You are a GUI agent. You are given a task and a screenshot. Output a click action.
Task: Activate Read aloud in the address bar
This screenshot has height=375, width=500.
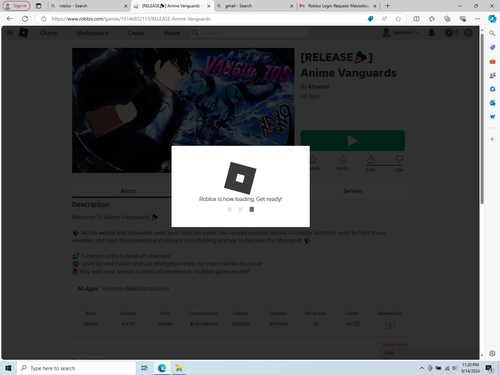tap(384, 19)
